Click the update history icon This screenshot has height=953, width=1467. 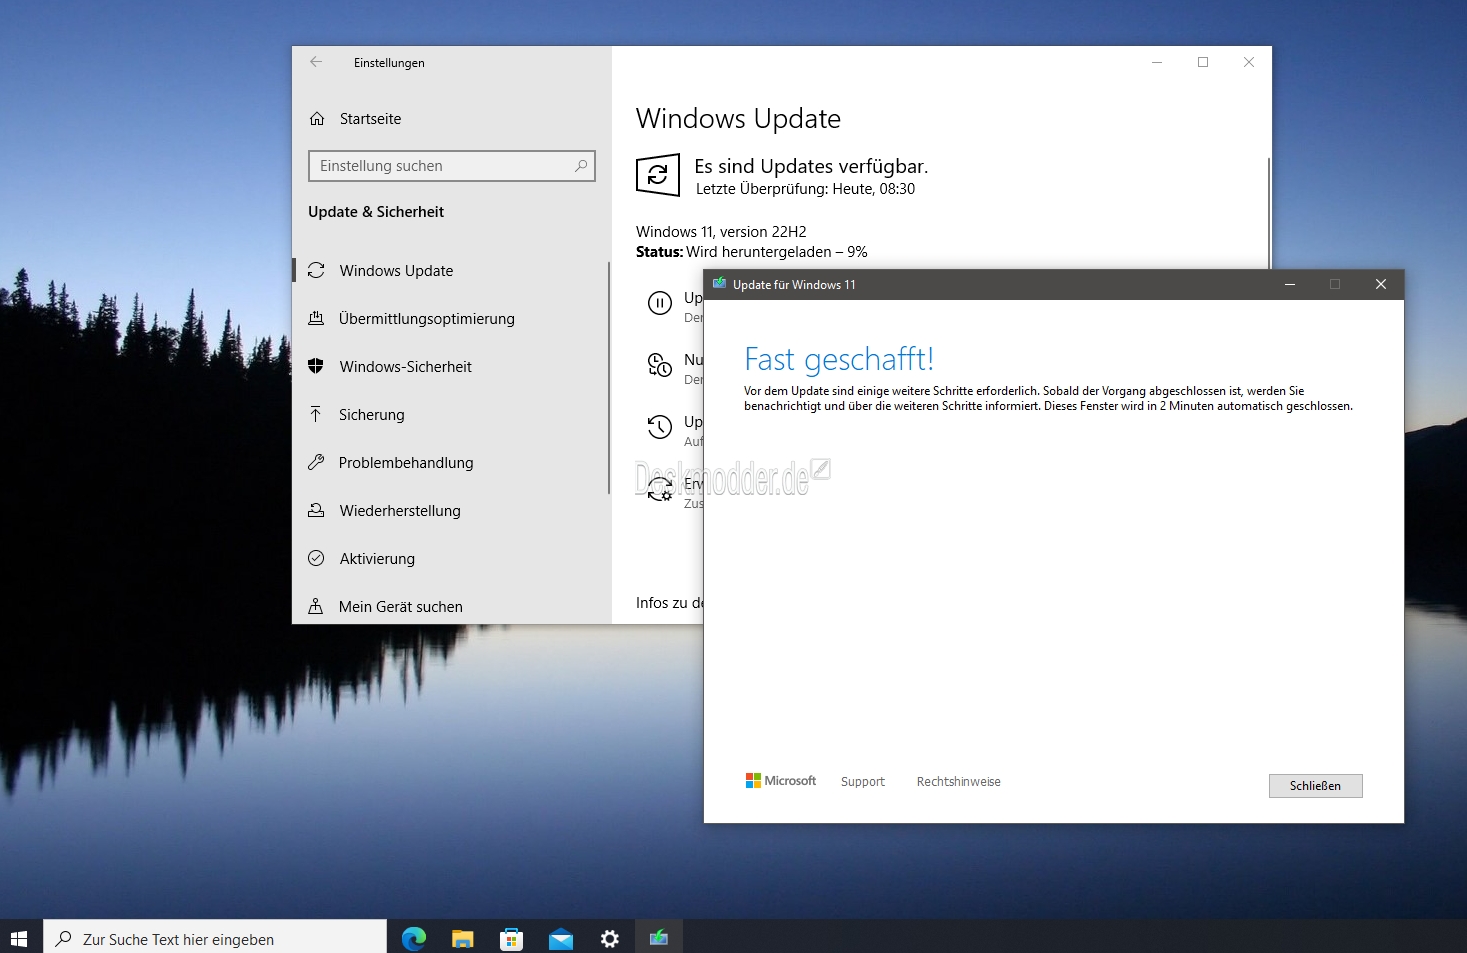[660, 427]
